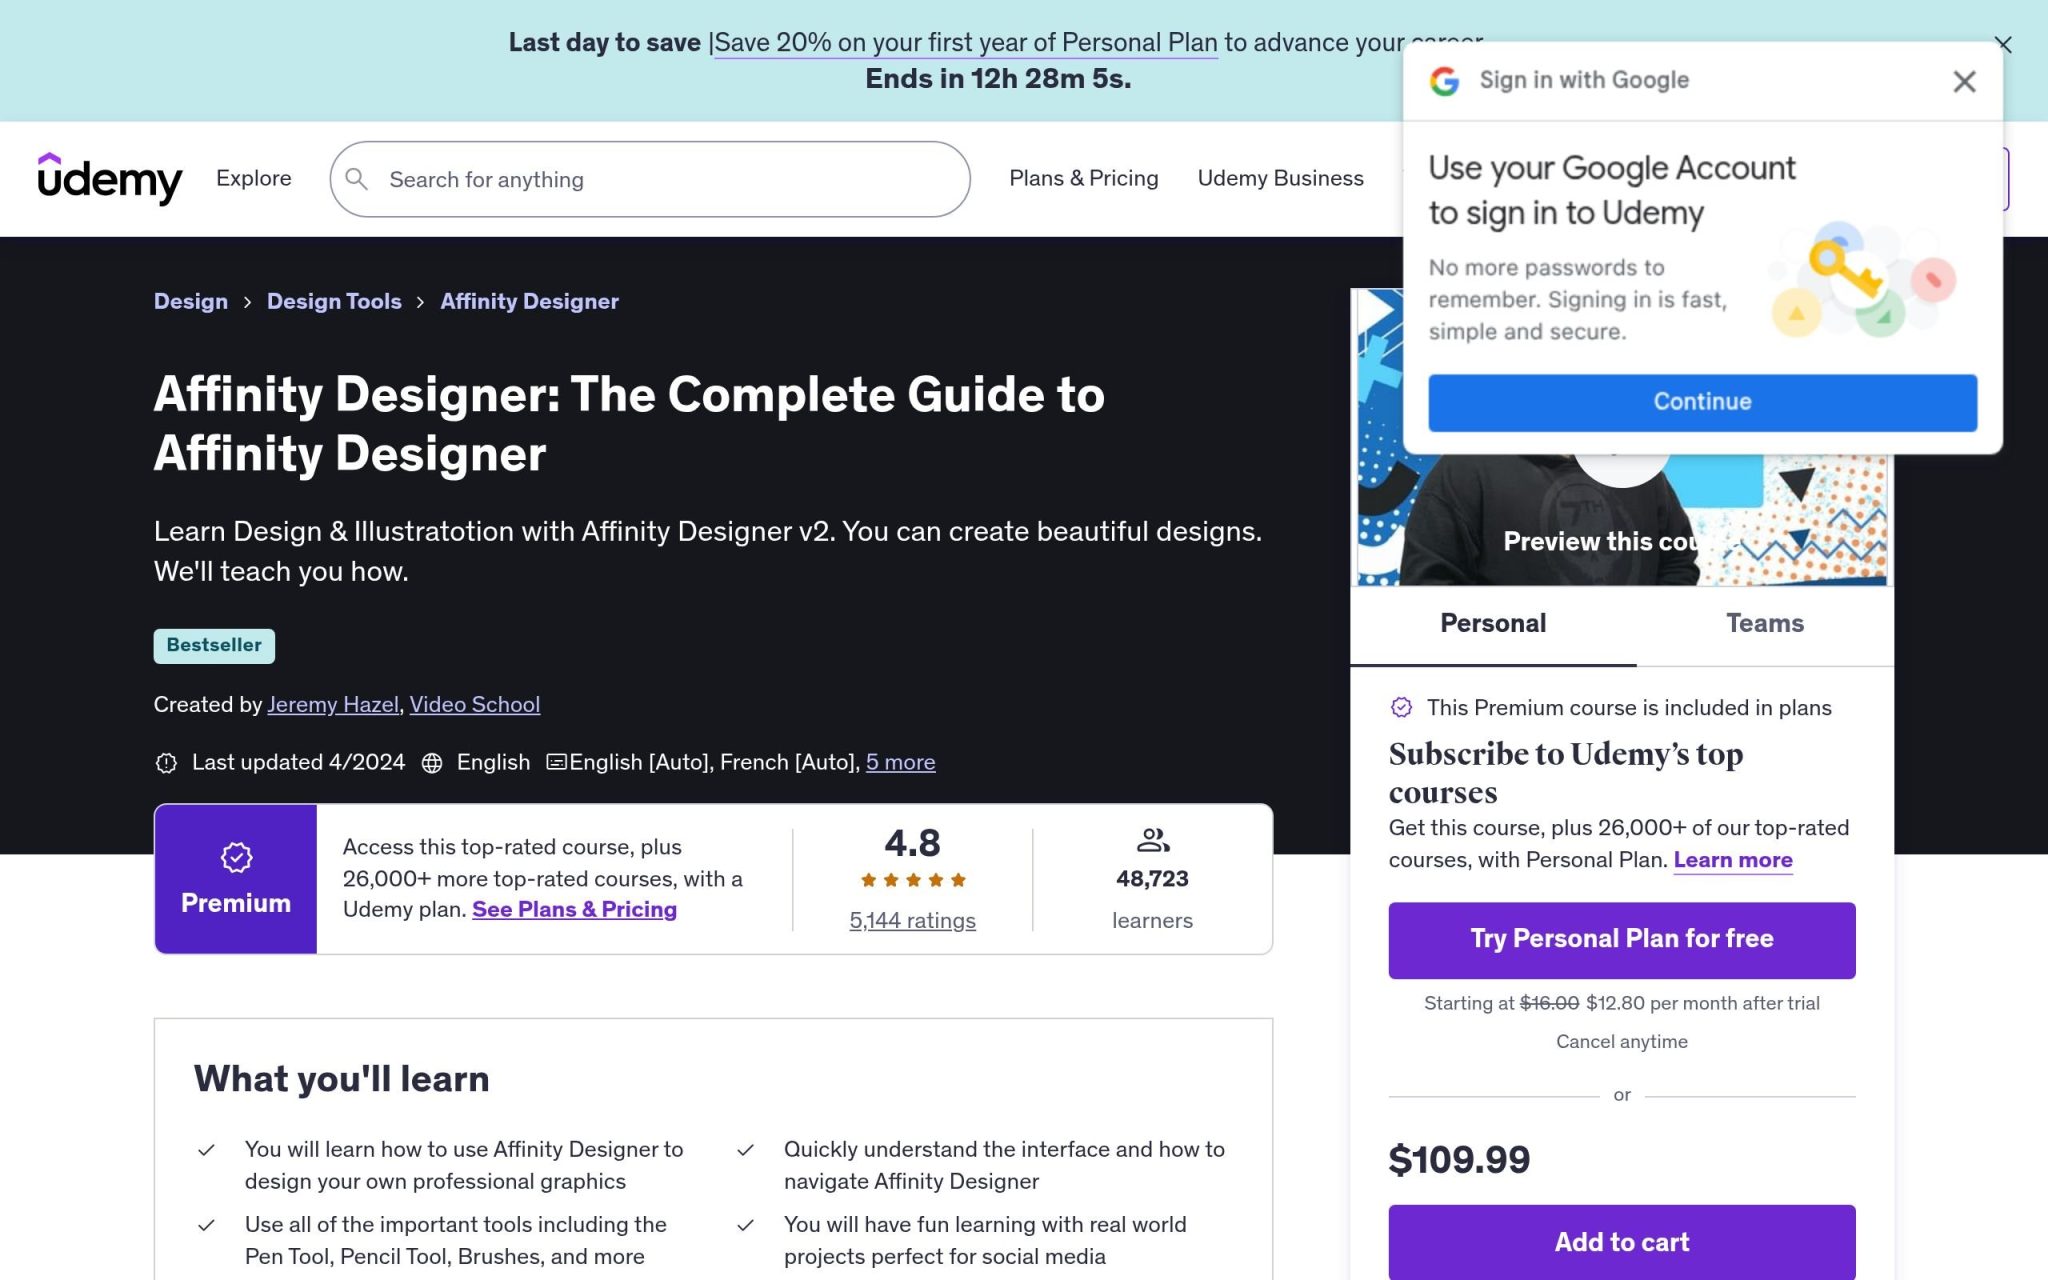This screenshot has width=2048, height=1280.
Task: Click the breadcrumb chevron after Design
Action: (247, 302)
